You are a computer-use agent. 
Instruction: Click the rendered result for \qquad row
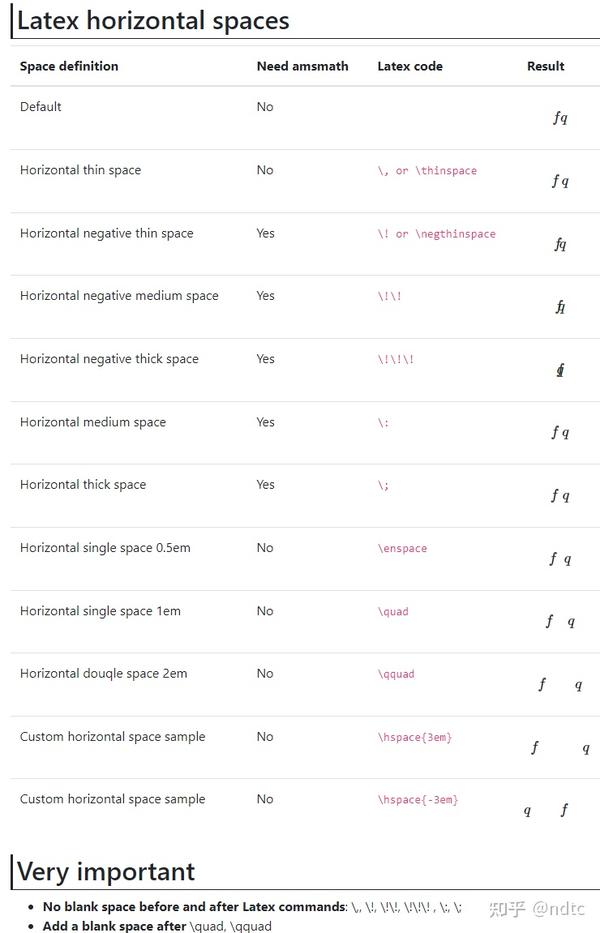pos(560,685)
